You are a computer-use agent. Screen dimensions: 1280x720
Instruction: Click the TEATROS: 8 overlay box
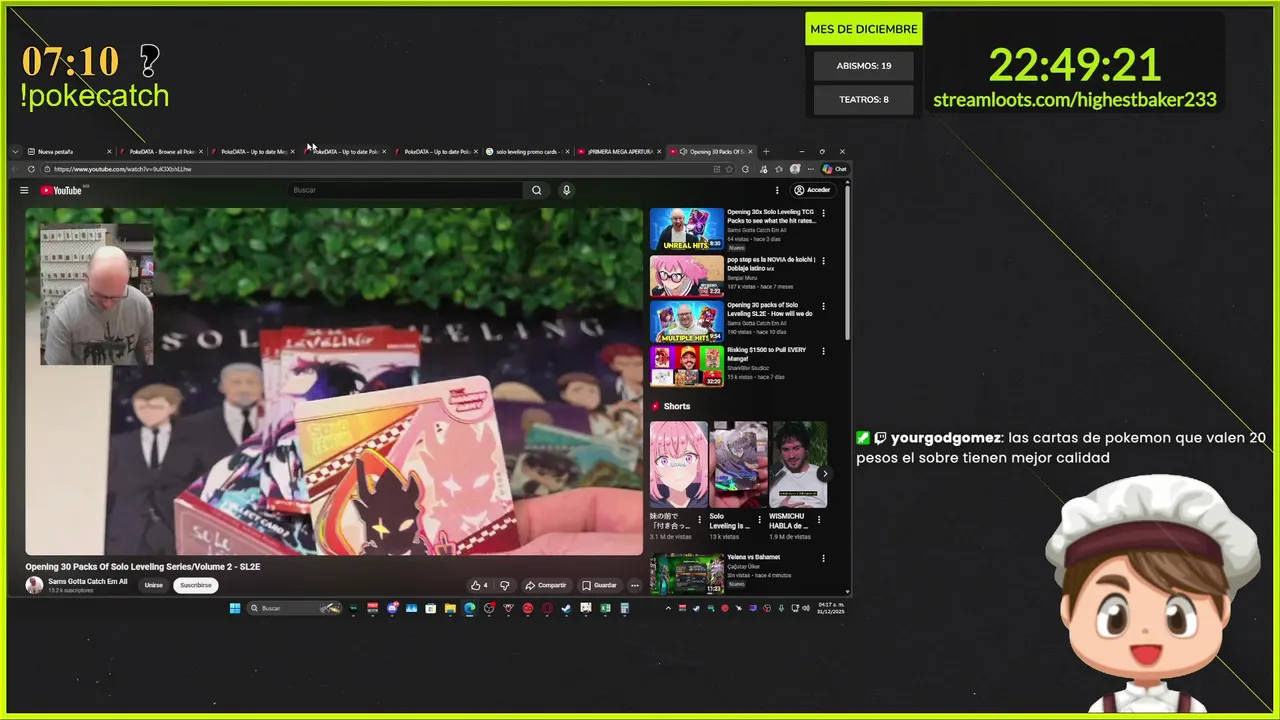[x=864, y=99]
